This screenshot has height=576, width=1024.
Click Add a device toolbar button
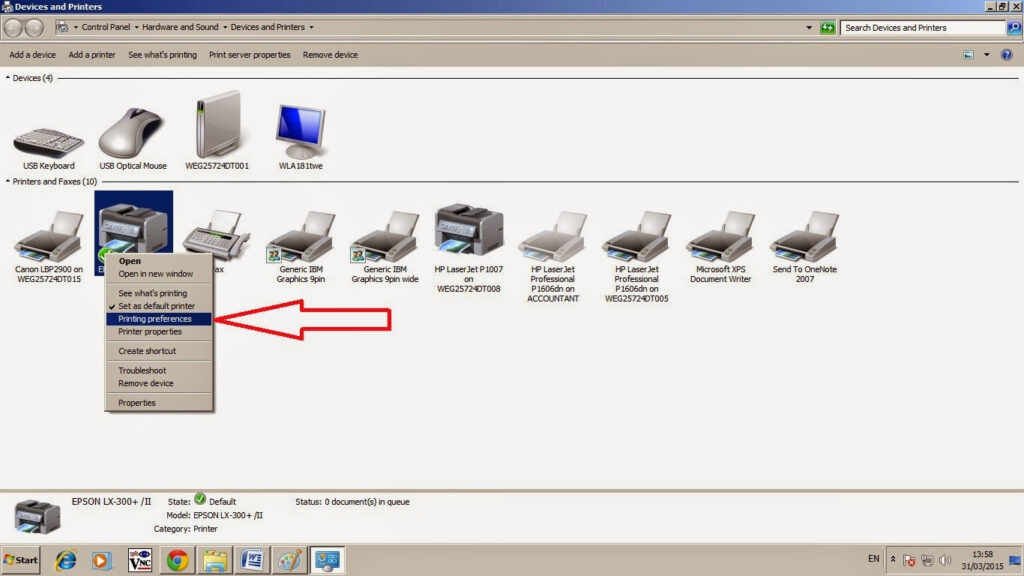pyautogui.click(x=33, y=55)
